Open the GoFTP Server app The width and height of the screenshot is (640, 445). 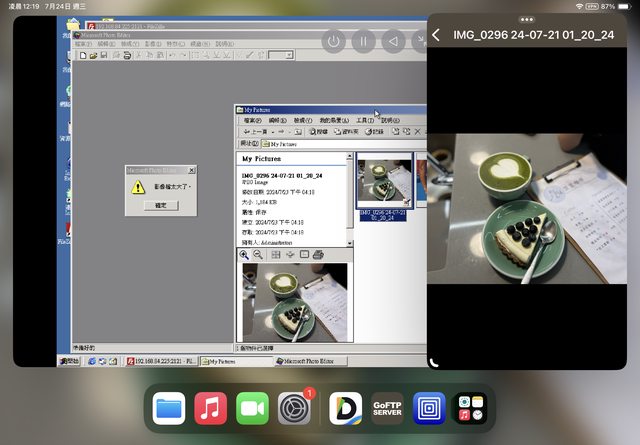pos(387,408)
